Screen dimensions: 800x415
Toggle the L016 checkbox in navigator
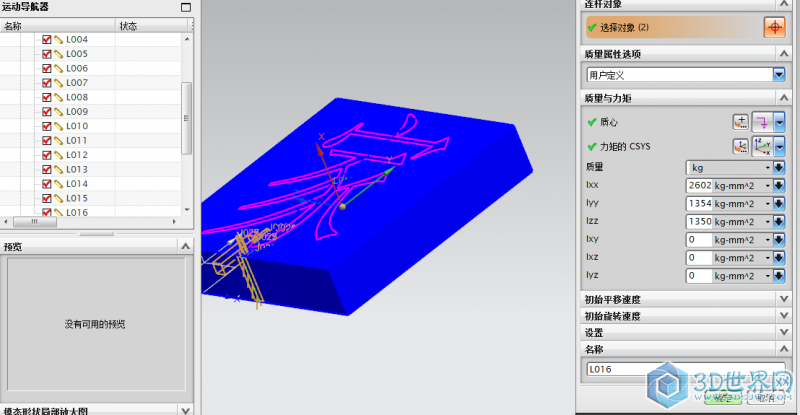[x=46, y=212]
